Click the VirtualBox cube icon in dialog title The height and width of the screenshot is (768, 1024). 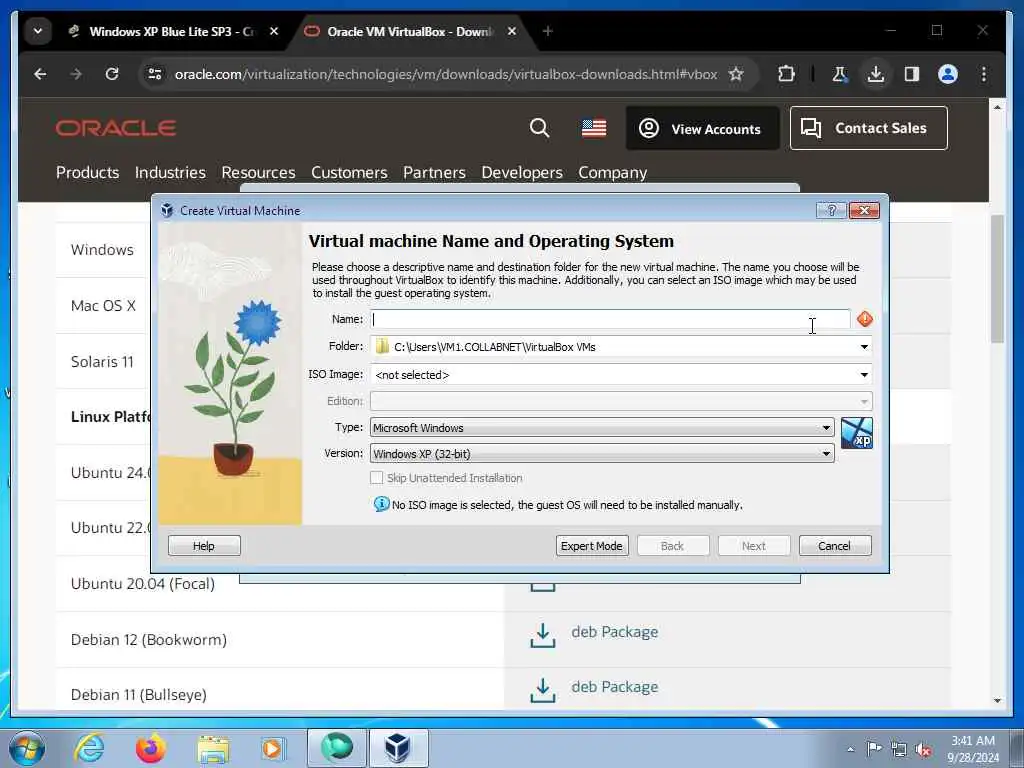pos(167,210)
